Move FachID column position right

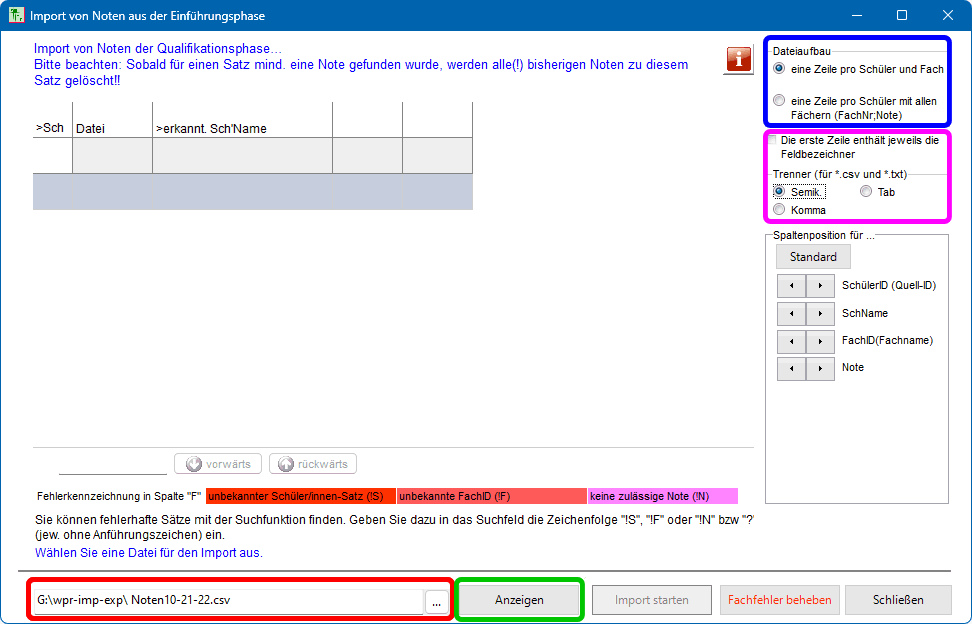click(x=820, y=341)
